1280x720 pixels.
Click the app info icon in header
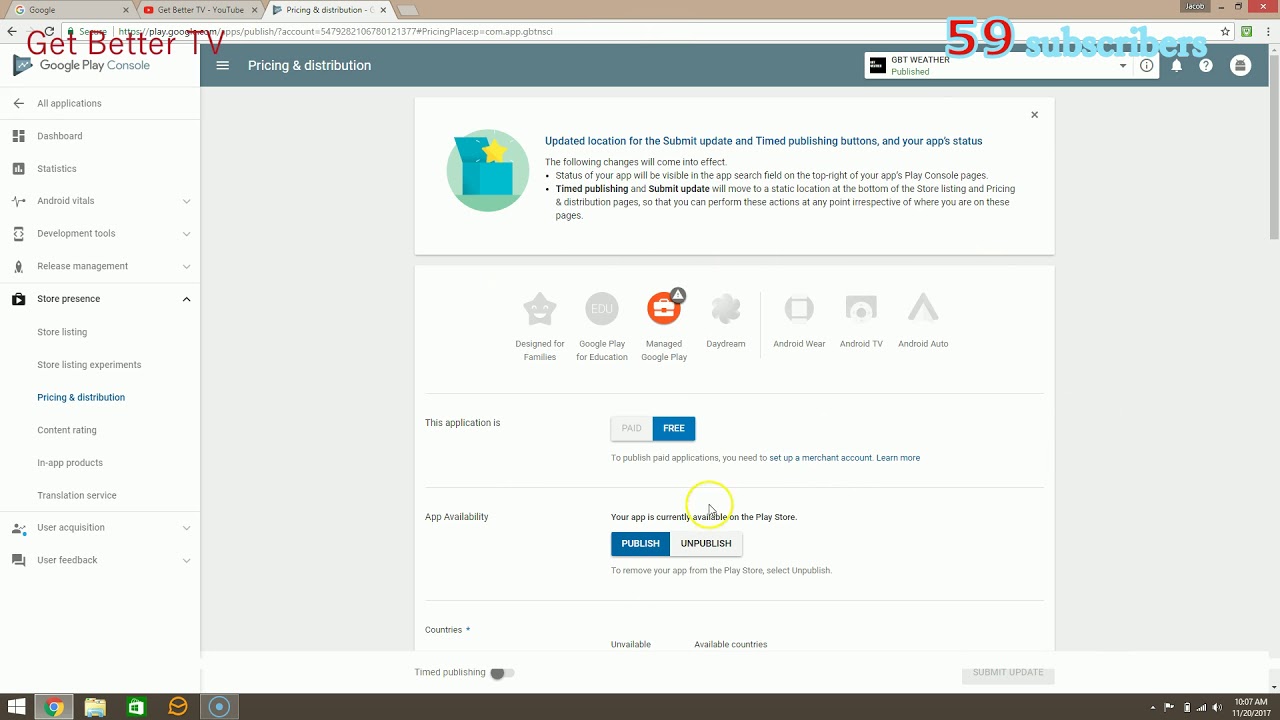click(1147, 66)
